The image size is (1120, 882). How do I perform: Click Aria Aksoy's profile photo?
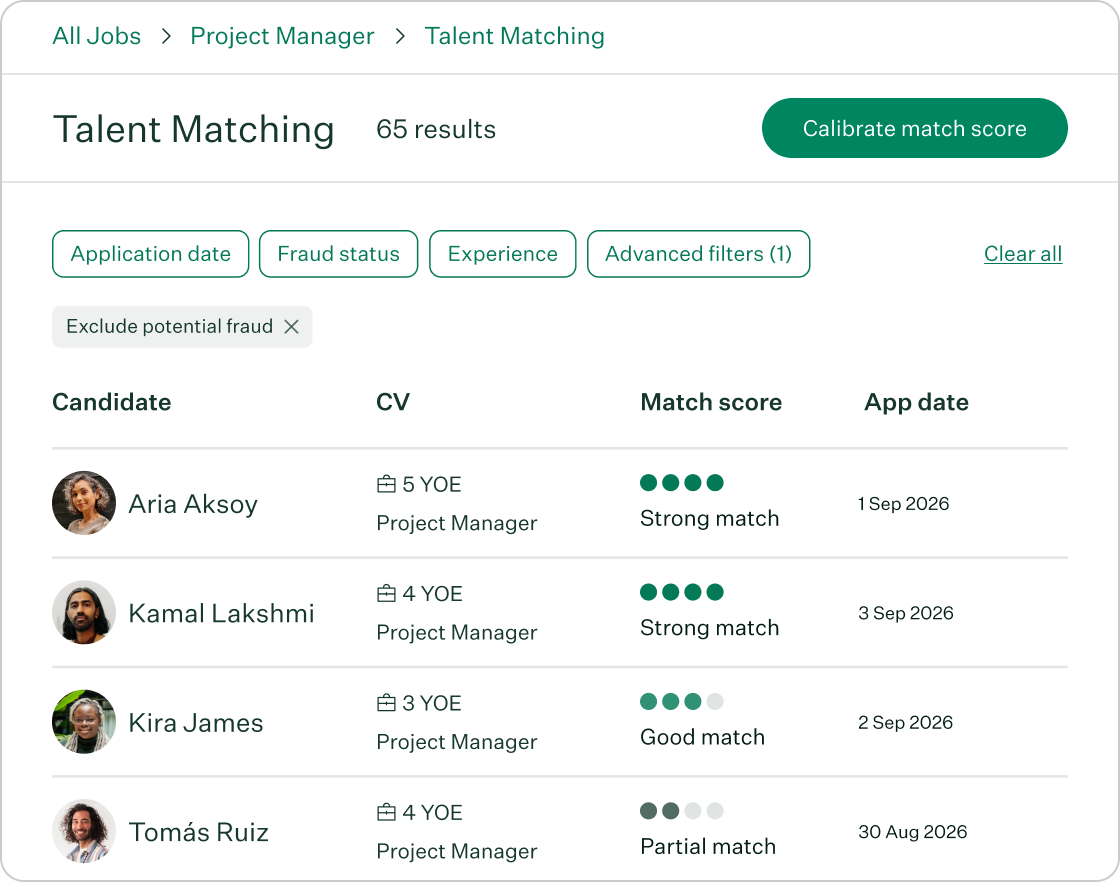coord(84,503)
